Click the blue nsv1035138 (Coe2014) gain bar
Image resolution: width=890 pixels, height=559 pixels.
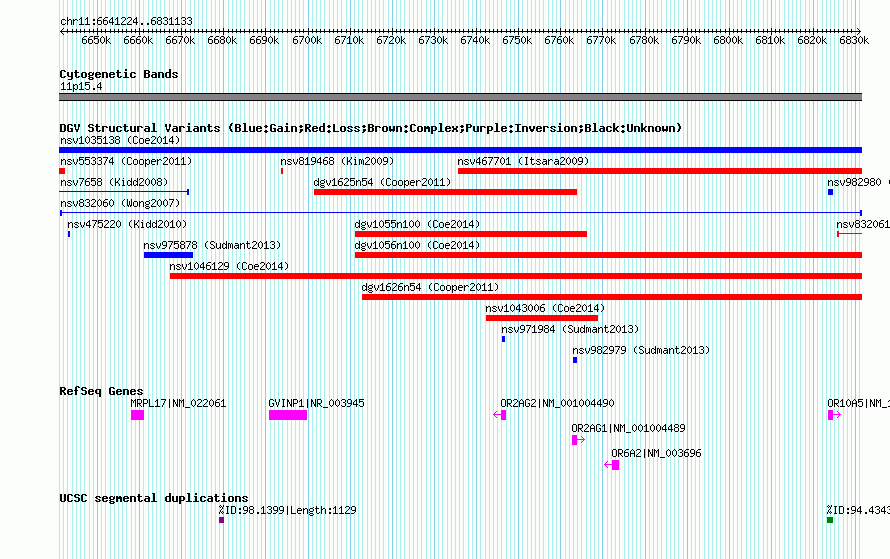[x=460, y=150]
